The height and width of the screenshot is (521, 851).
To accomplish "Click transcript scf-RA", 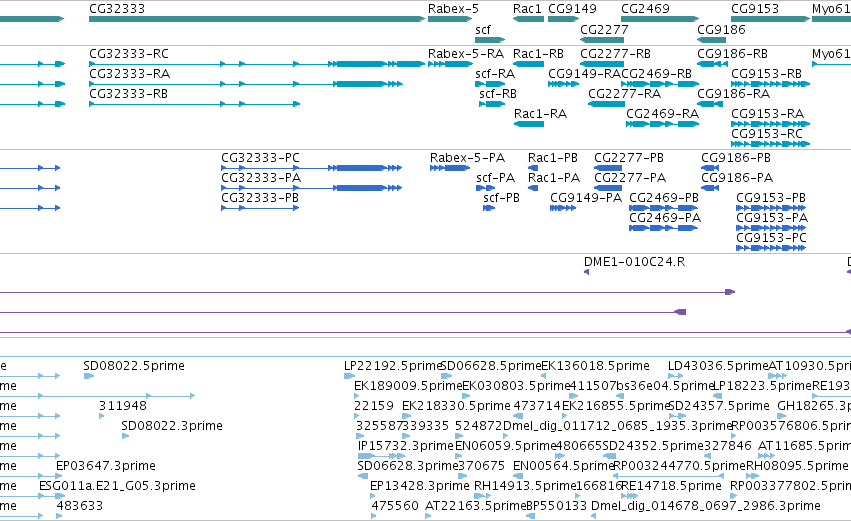I will pos(494,73).
